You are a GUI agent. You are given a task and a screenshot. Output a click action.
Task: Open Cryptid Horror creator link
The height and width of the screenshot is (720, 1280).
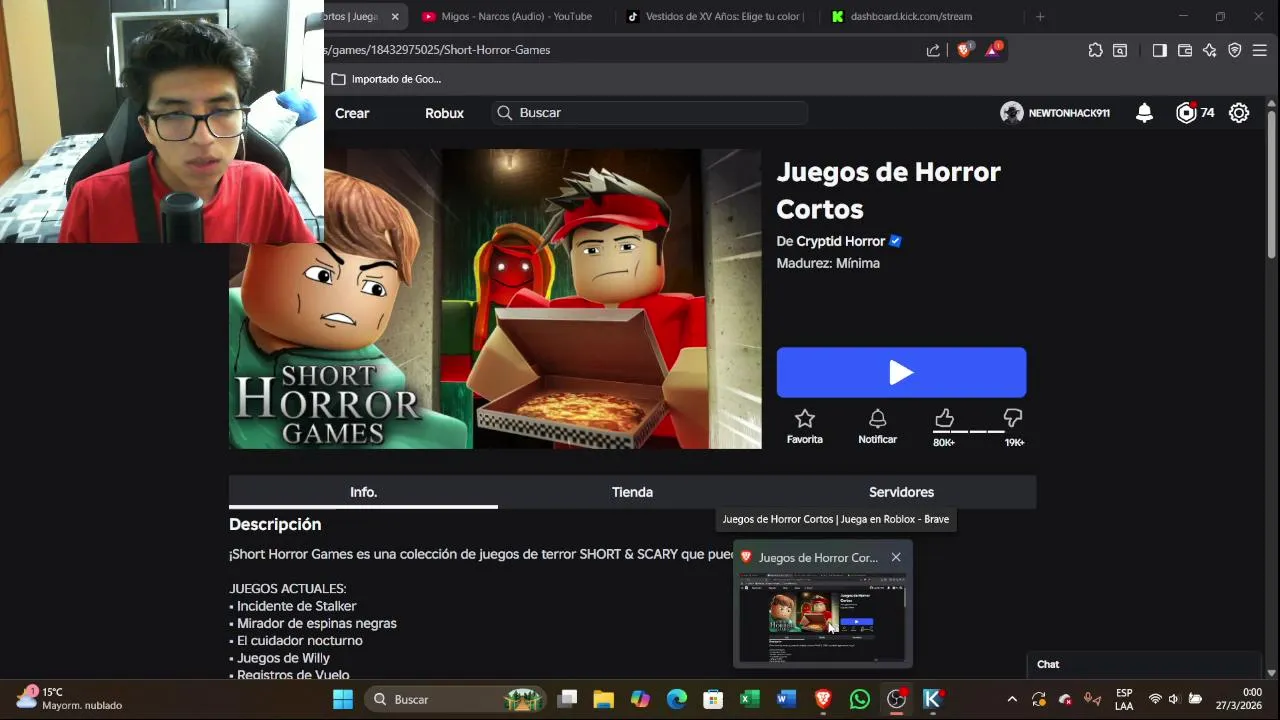pyautogui.click(x=840, y=241)
